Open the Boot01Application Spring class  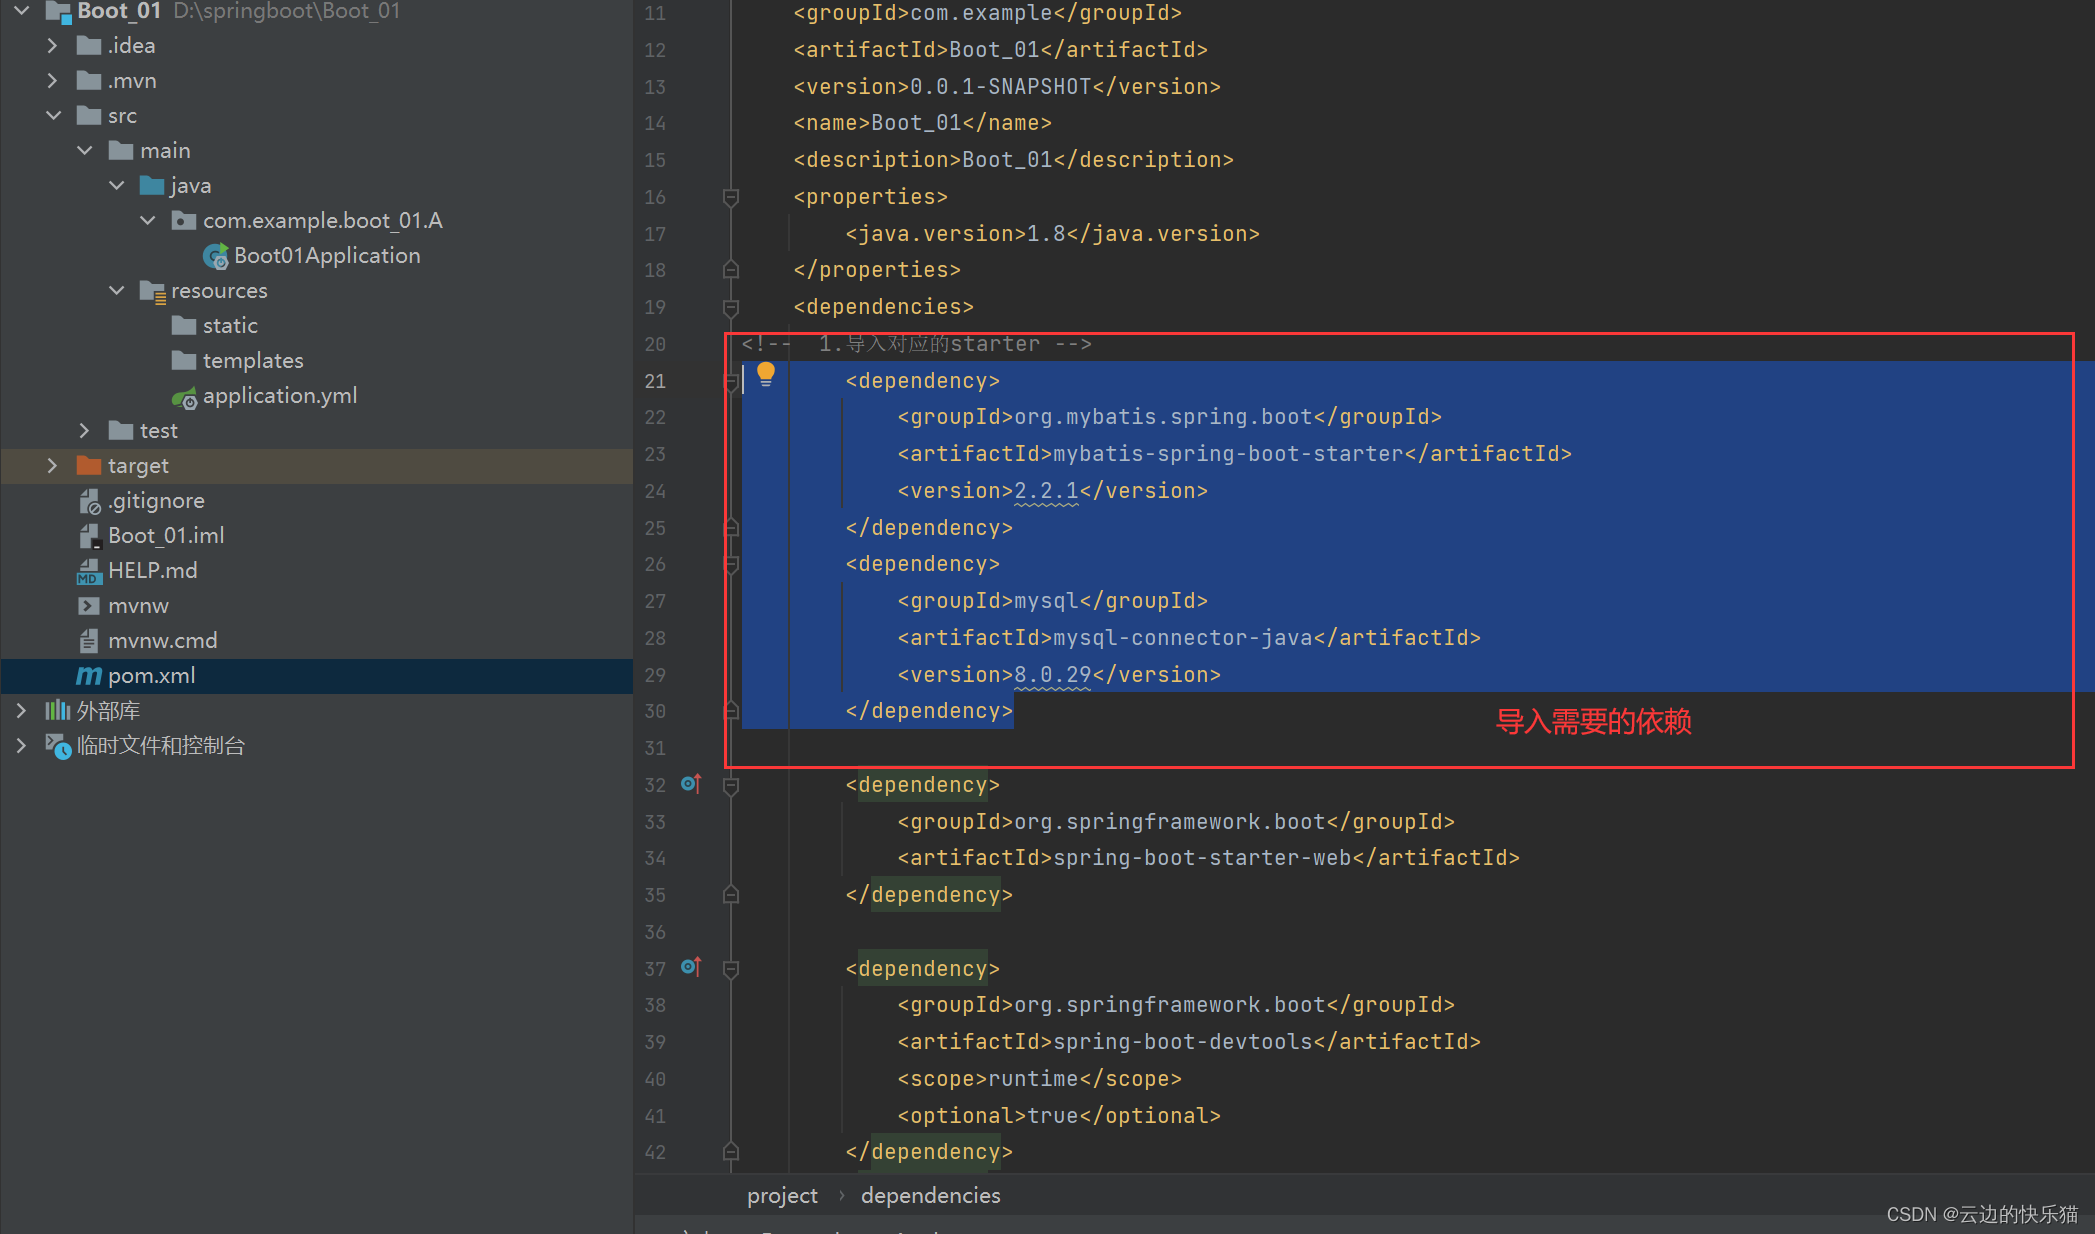(x=326, y=256)
